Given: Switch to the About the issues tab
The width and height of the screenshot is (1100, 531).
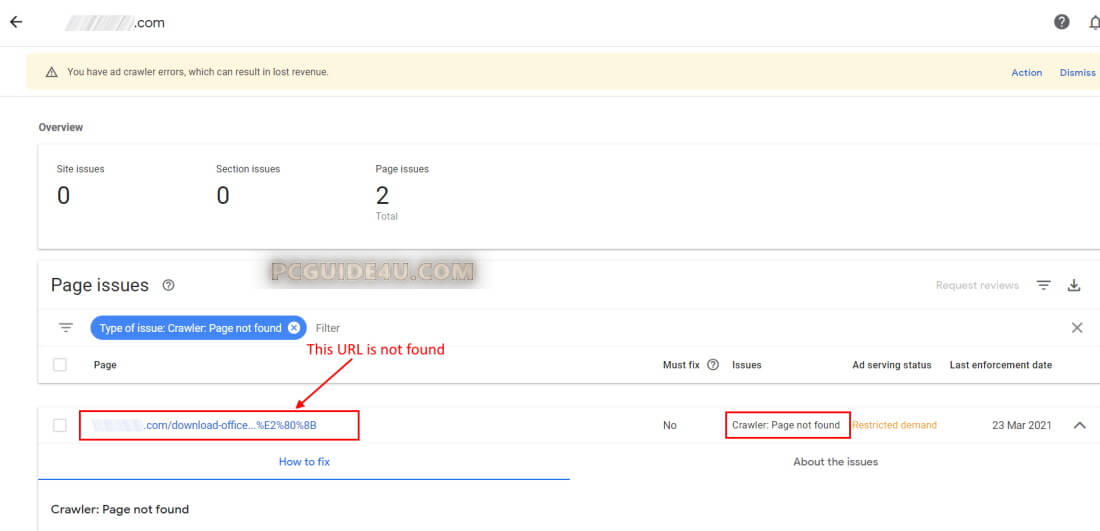Looking at the screenshot, I should (835, 462).
